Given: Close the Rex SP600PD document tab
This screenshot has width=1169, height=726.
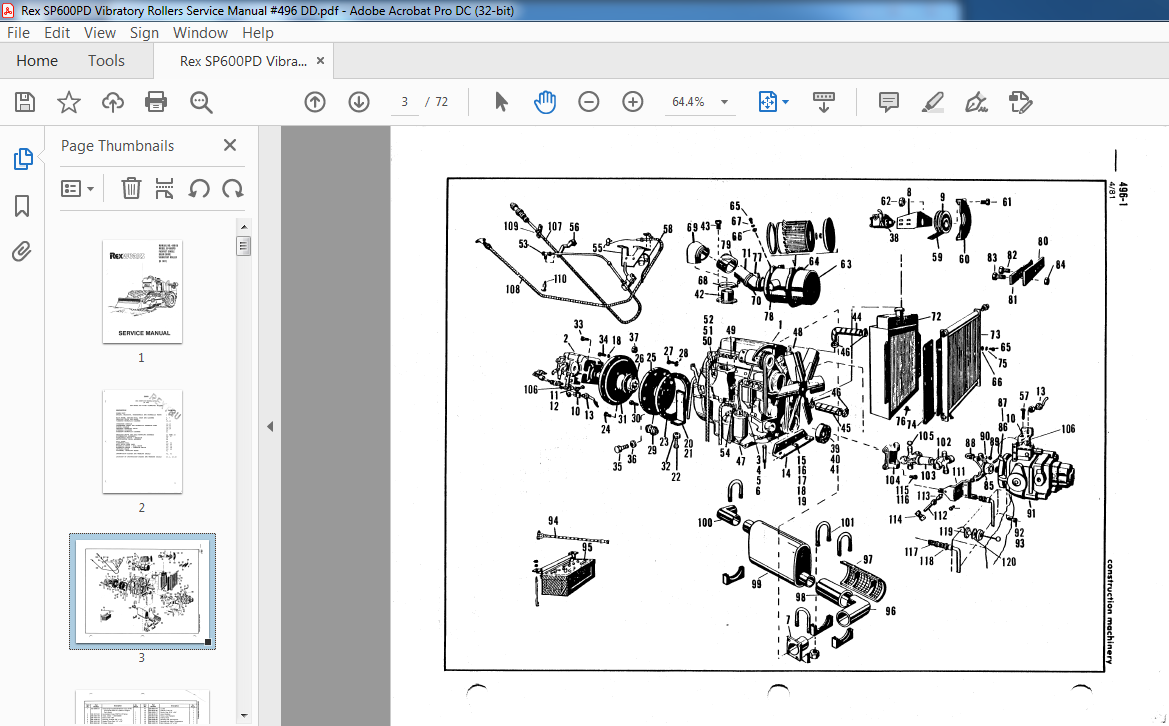Looking at the screenshot, I should [321, 61].
